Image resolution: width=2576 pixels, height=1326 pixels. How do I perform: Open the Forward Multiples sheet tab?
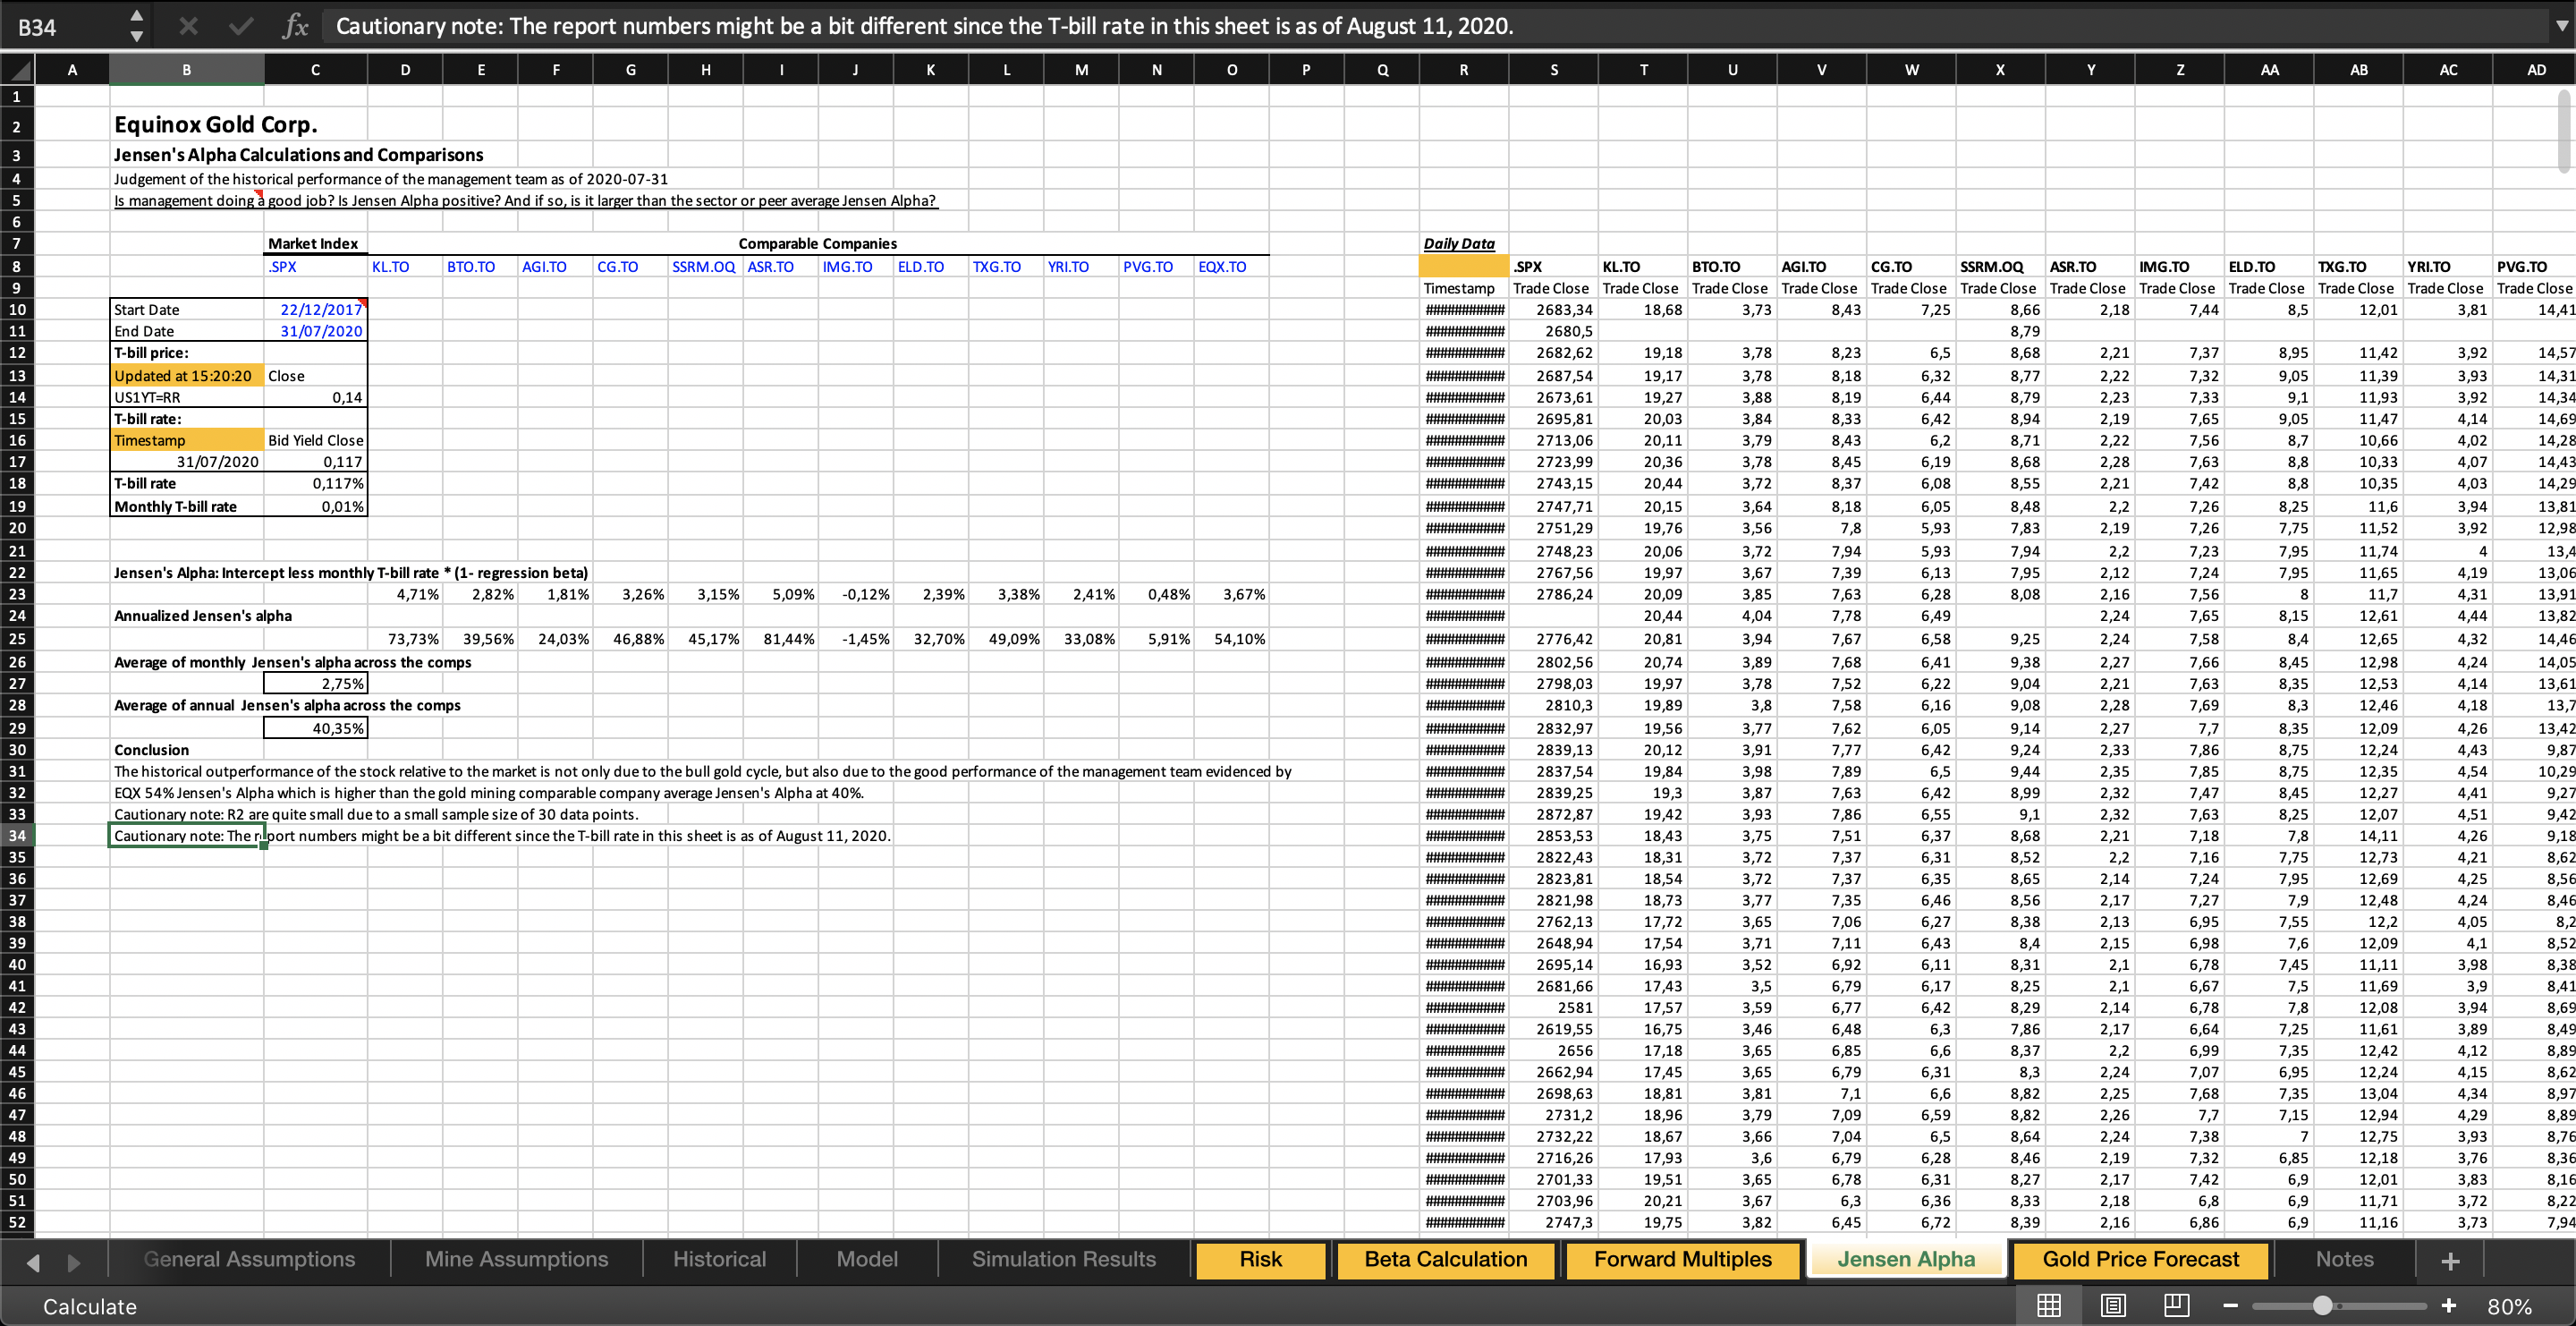coord(1682,1259)
